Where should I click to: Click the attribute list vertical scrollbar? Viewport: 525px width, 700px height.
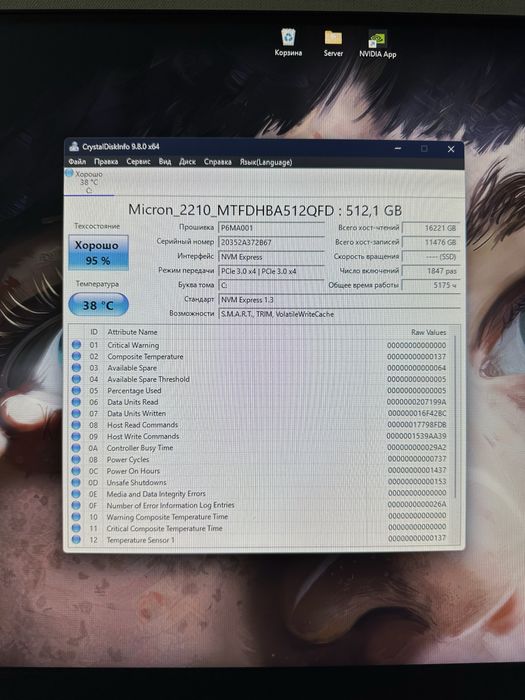pyautogui.click(x=455, y=415)
